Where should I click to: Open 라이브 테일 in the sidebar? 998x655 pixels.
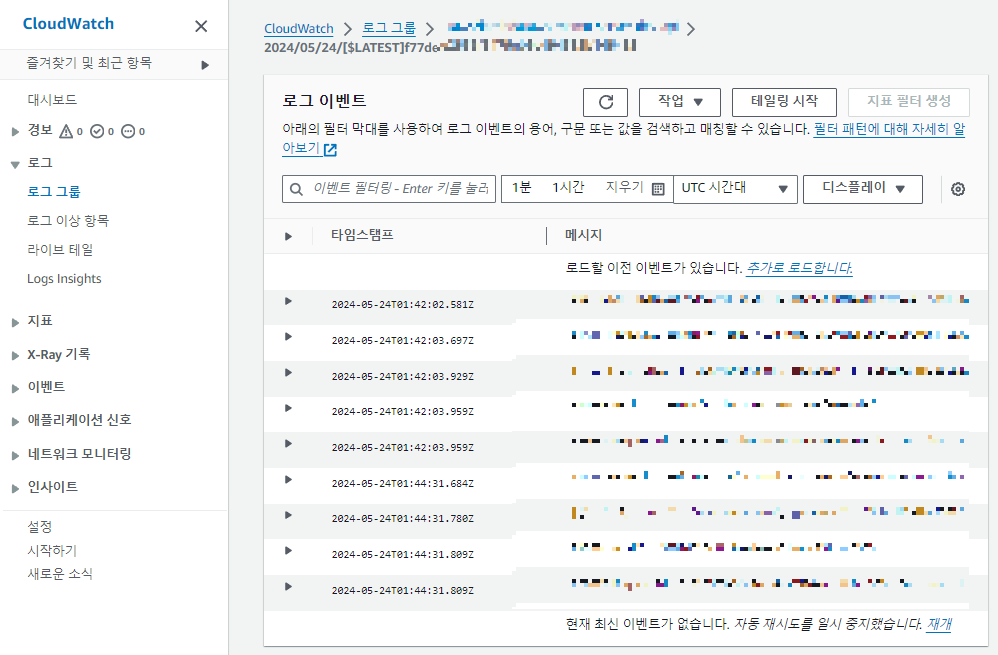point(60,250)
